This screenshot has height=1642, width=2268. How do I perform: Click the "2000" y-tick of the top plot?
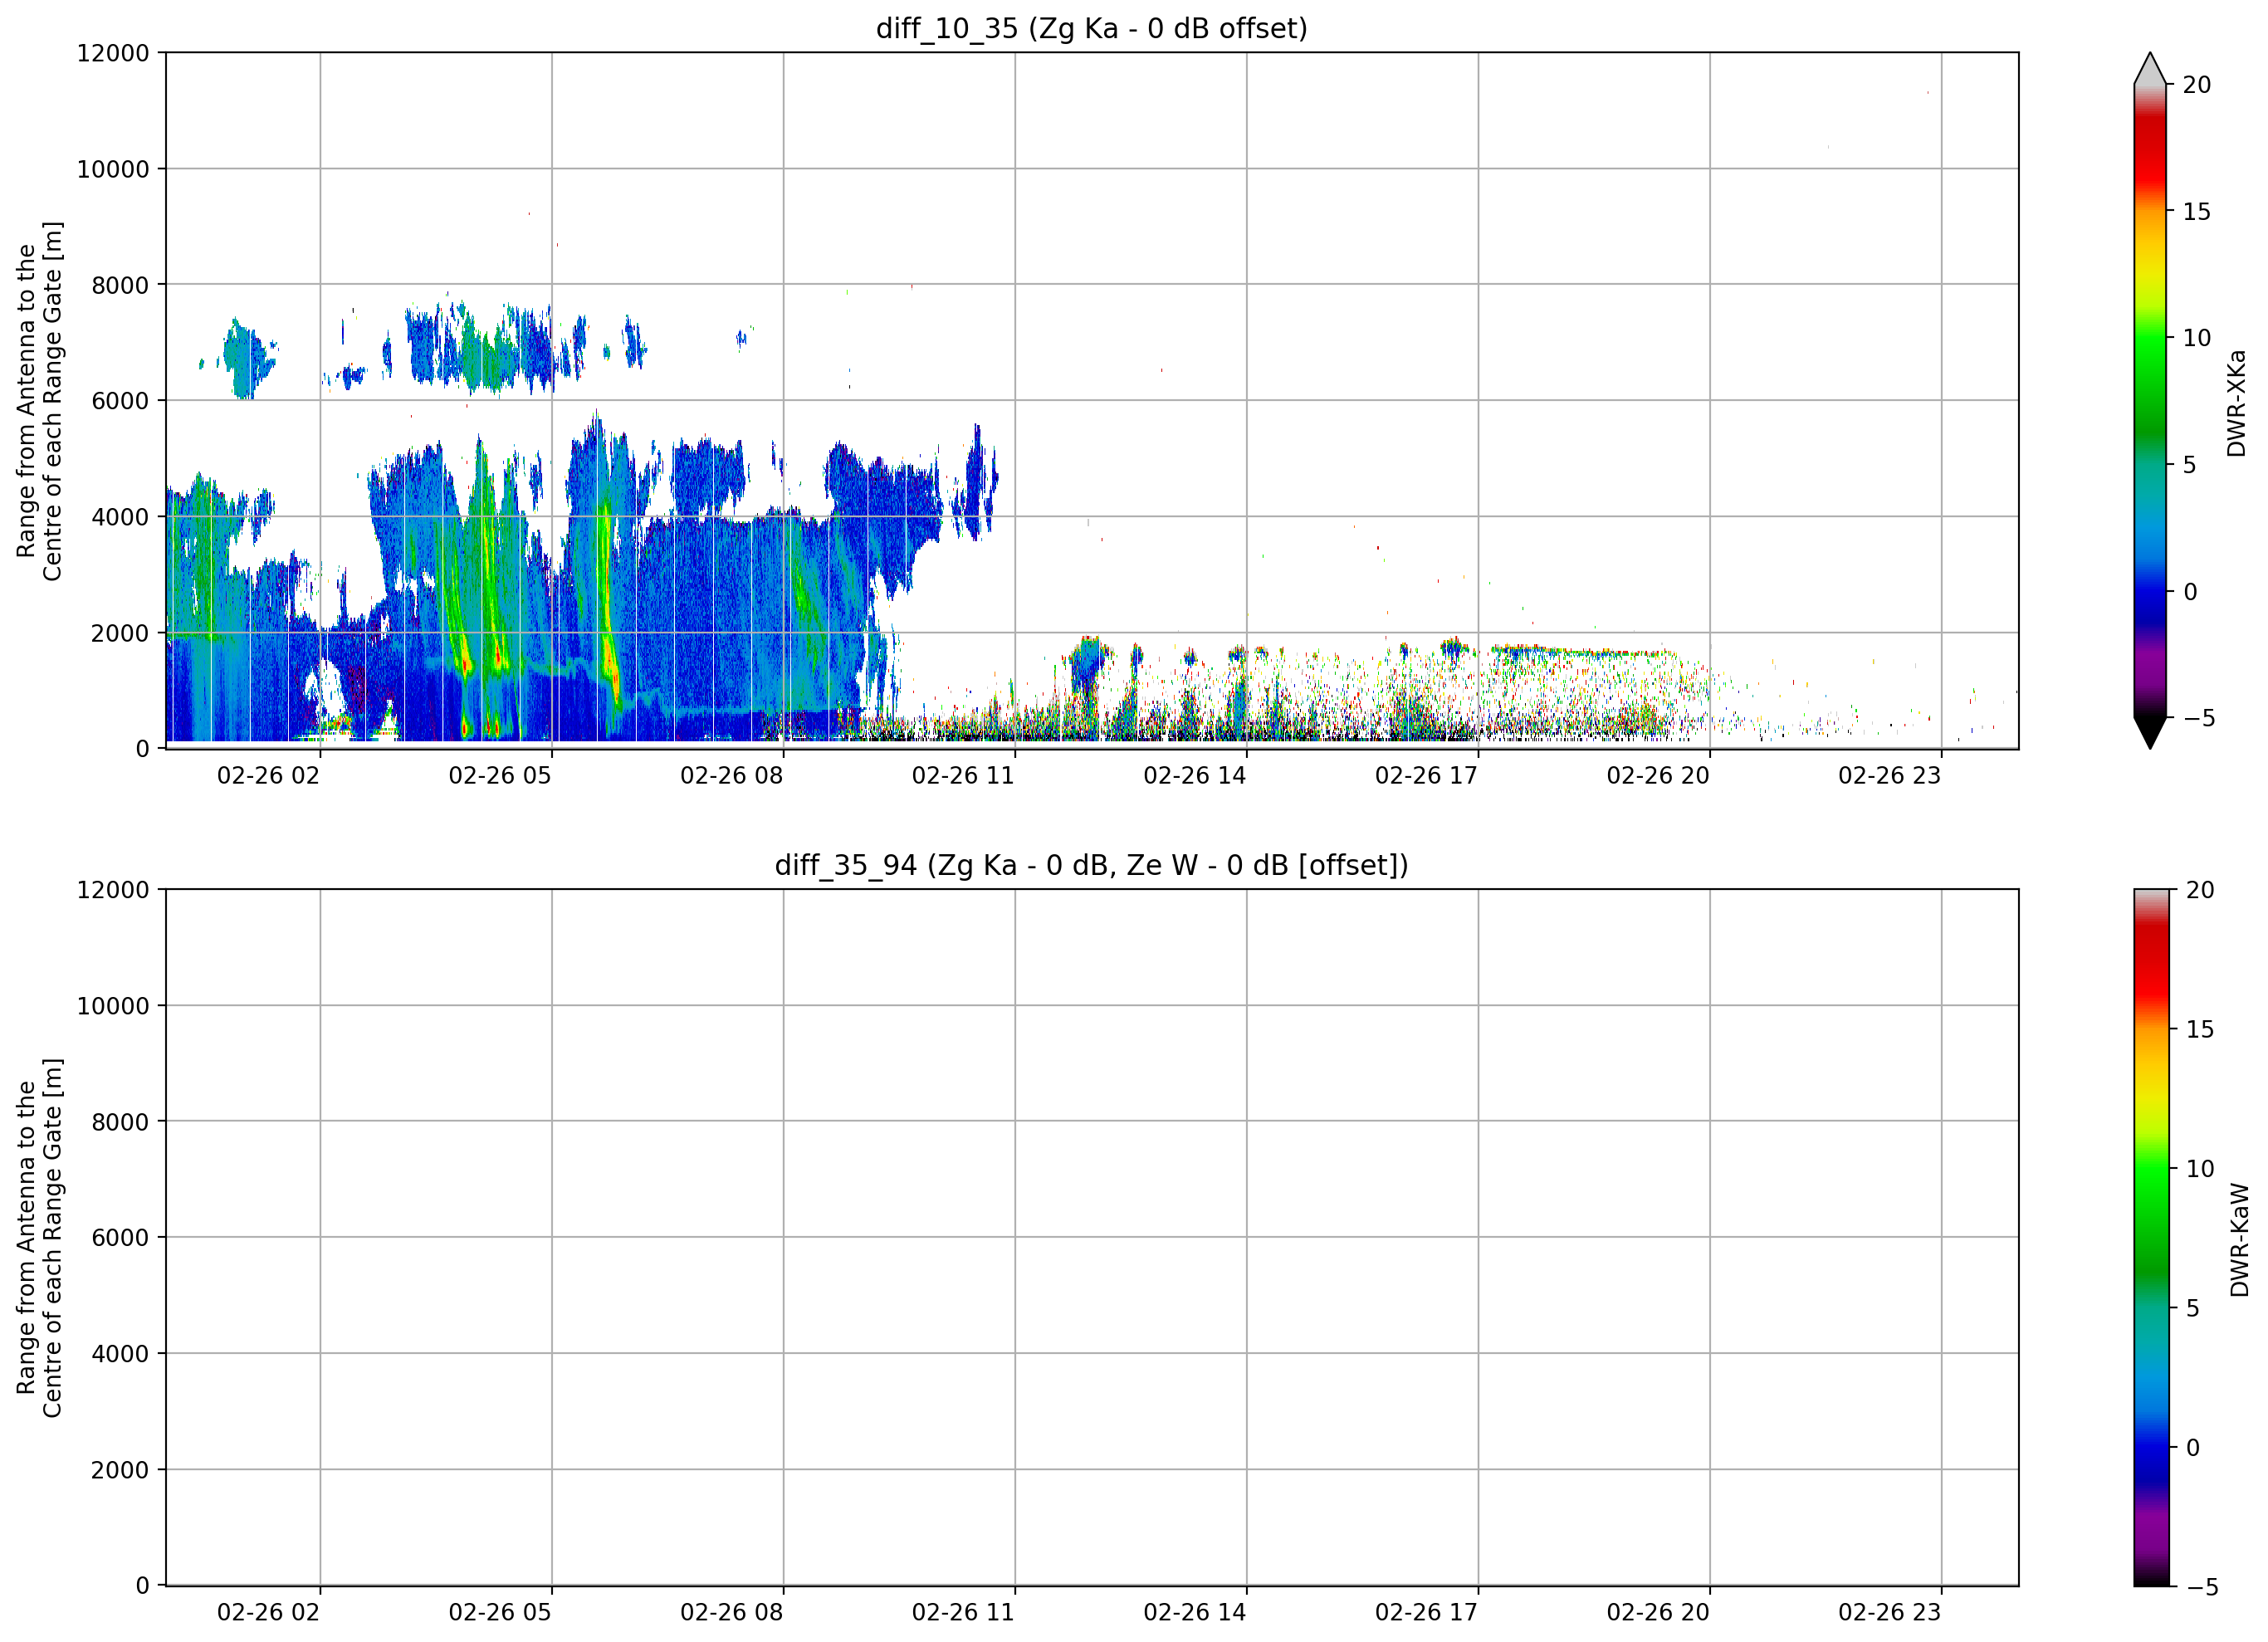click(x=120, y=633)
